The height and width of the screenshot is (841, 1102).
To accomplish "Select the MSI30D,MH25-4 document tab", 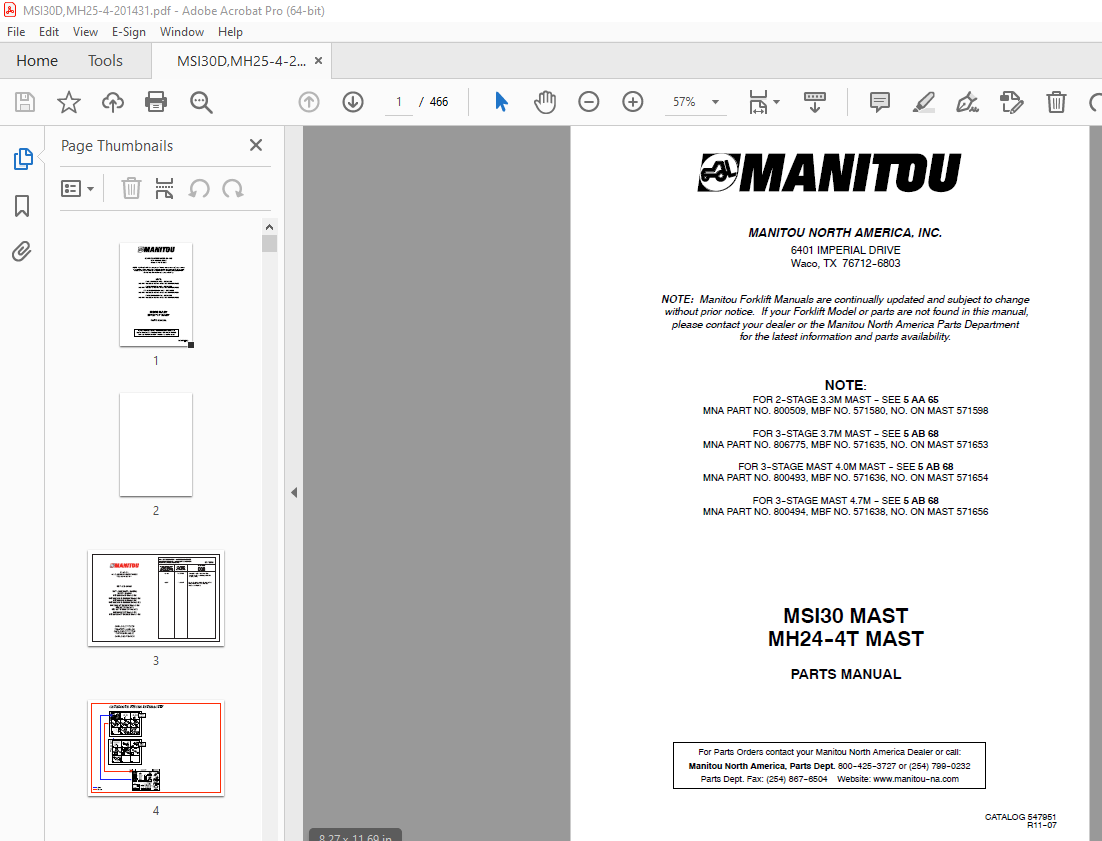I will click(x=241, y=61).
